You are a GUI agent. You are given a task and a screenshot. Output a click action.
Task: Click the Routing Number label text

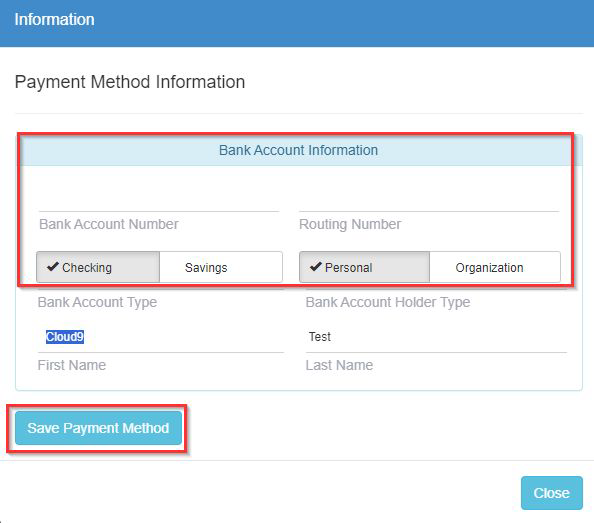350,224
